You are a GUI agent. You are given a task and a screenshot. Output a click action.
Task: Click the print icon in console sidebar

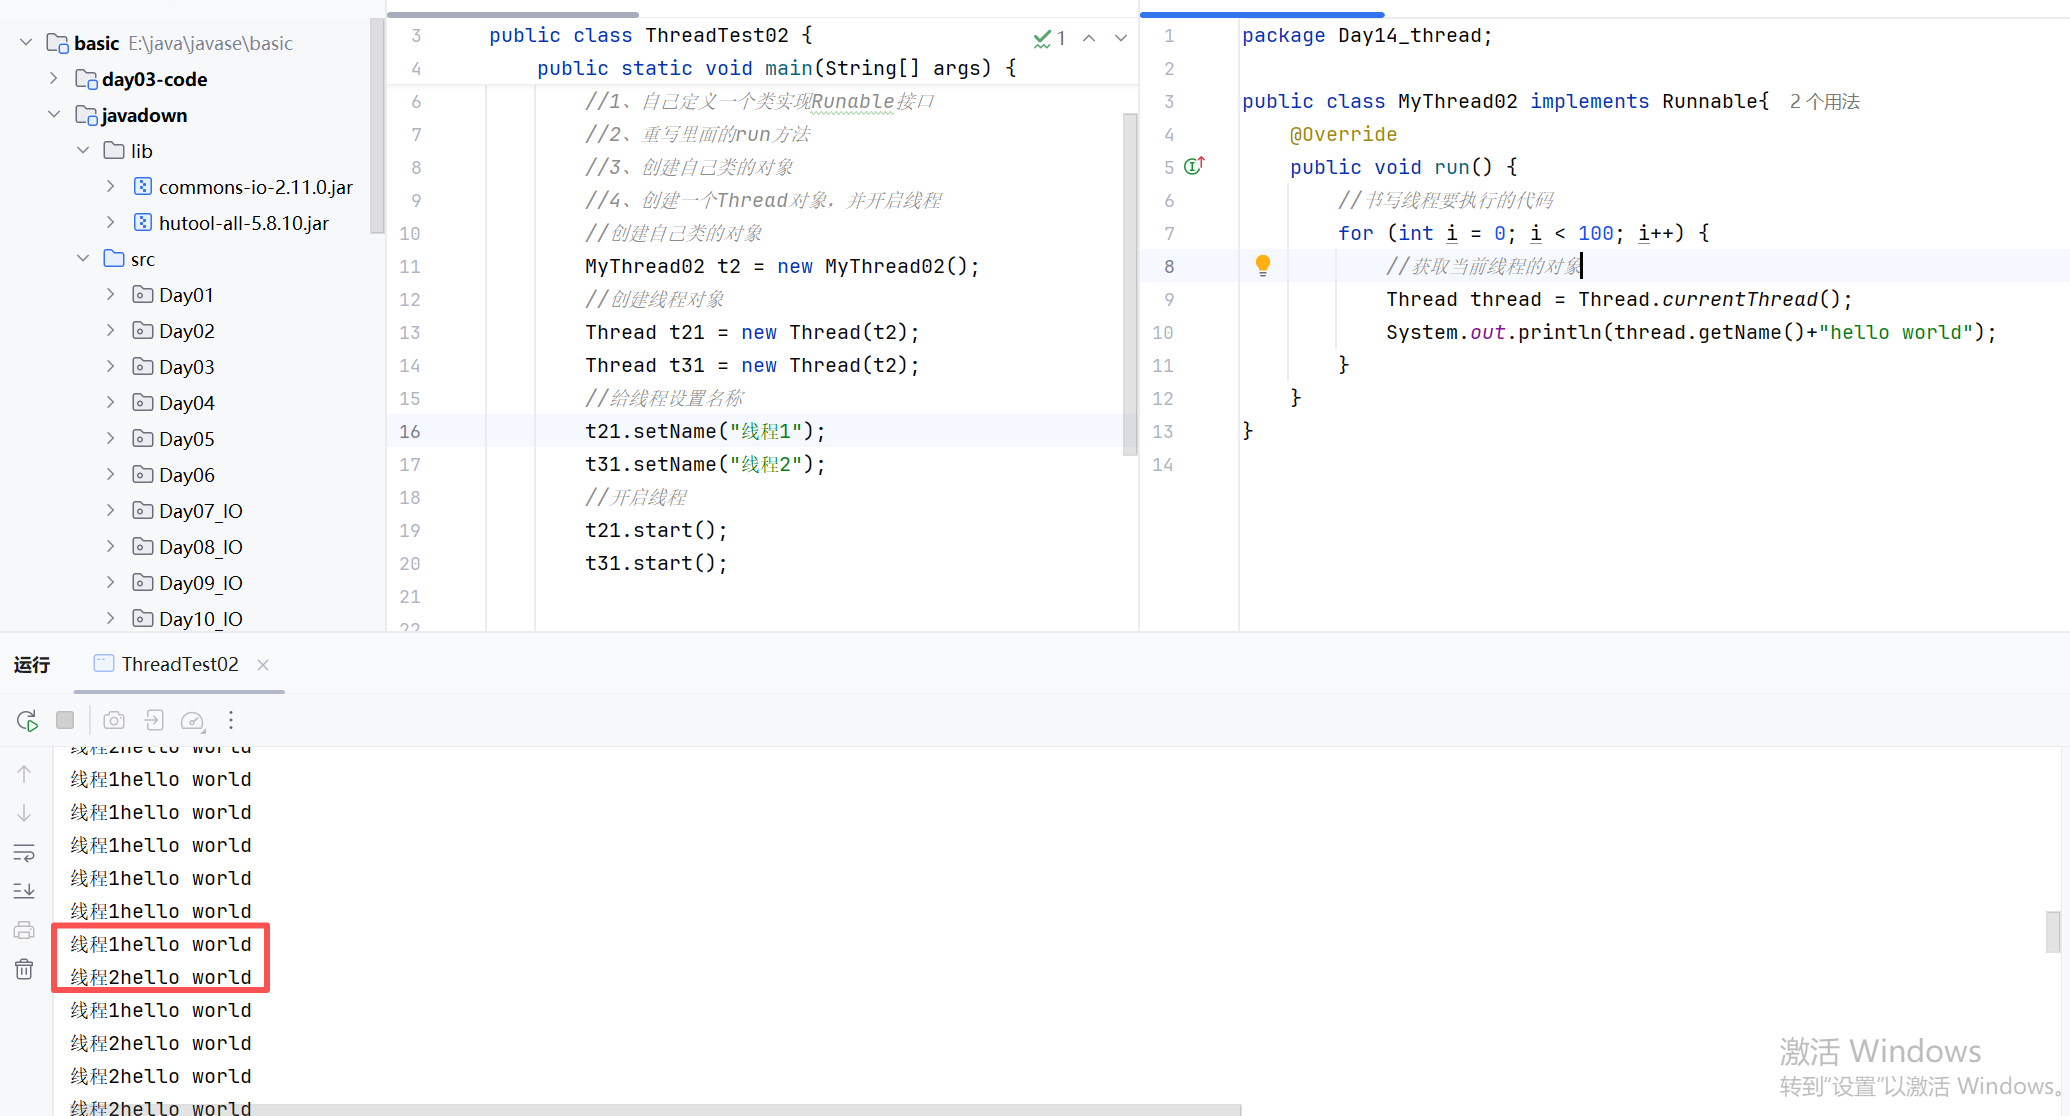pos(24,930)
